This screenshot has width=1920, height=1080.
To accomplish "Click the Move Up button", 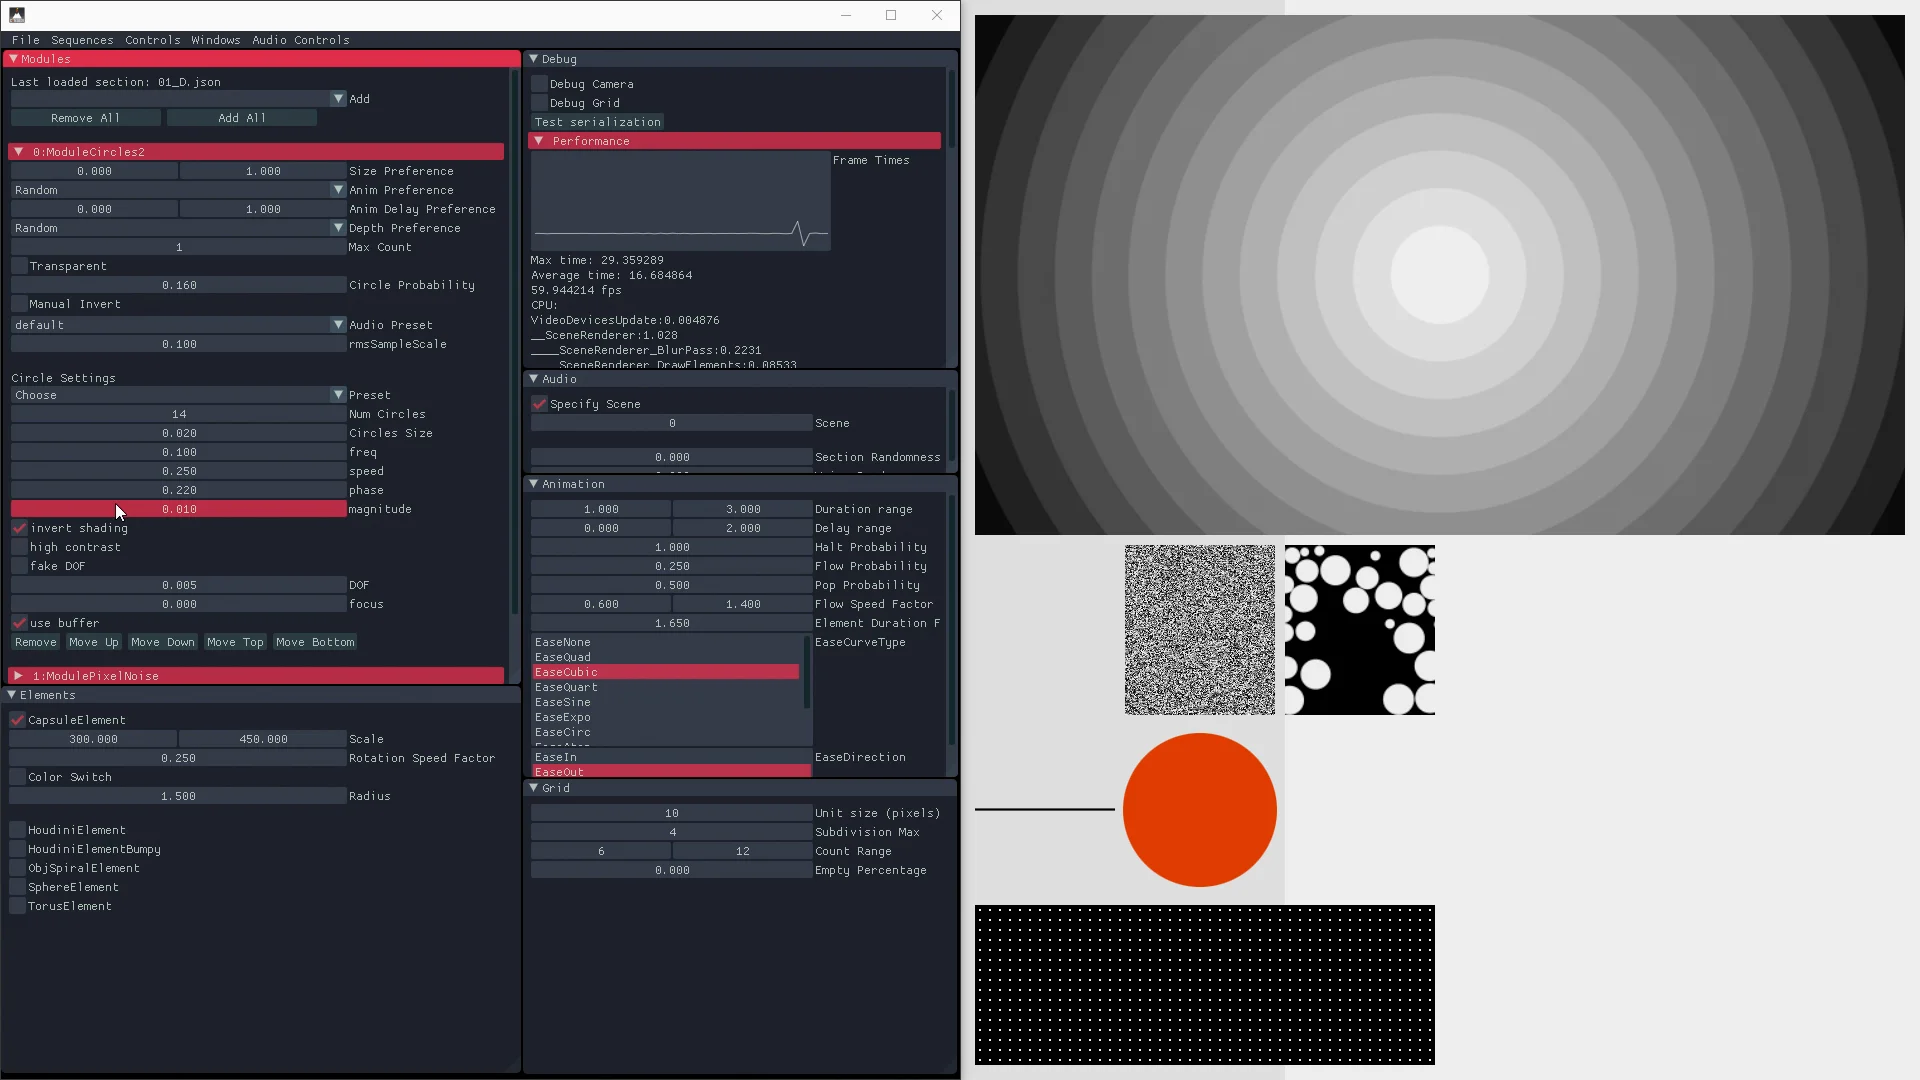I will click(x=94, y=642).
